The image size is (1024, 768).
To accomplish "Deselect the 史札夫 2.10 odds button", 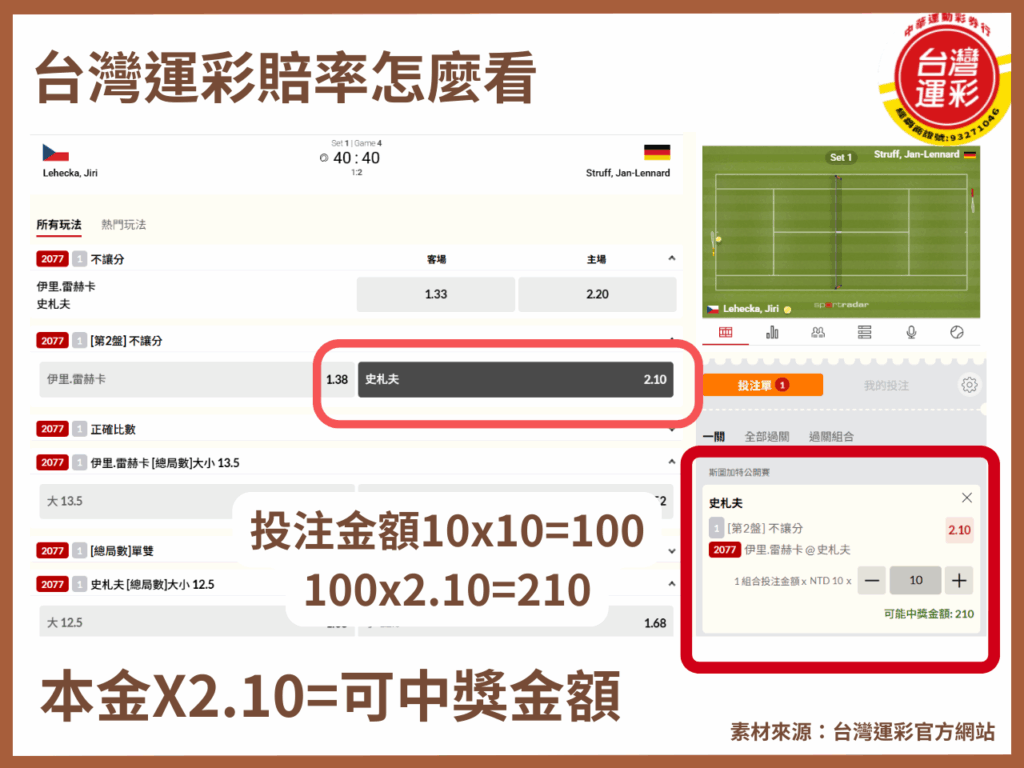I will click(x=515, y=379).
